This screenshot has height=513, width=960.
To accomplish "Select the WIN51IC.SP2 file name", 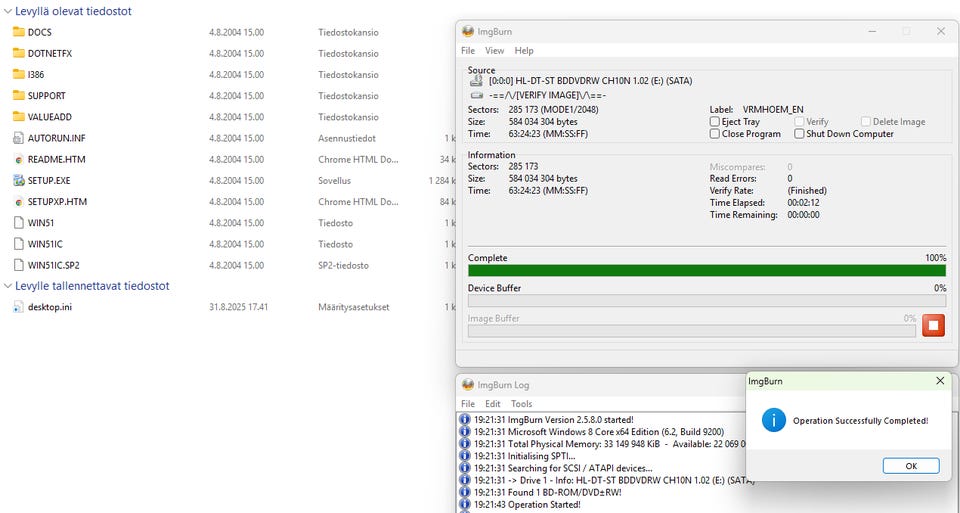I will tap(53, 265).
